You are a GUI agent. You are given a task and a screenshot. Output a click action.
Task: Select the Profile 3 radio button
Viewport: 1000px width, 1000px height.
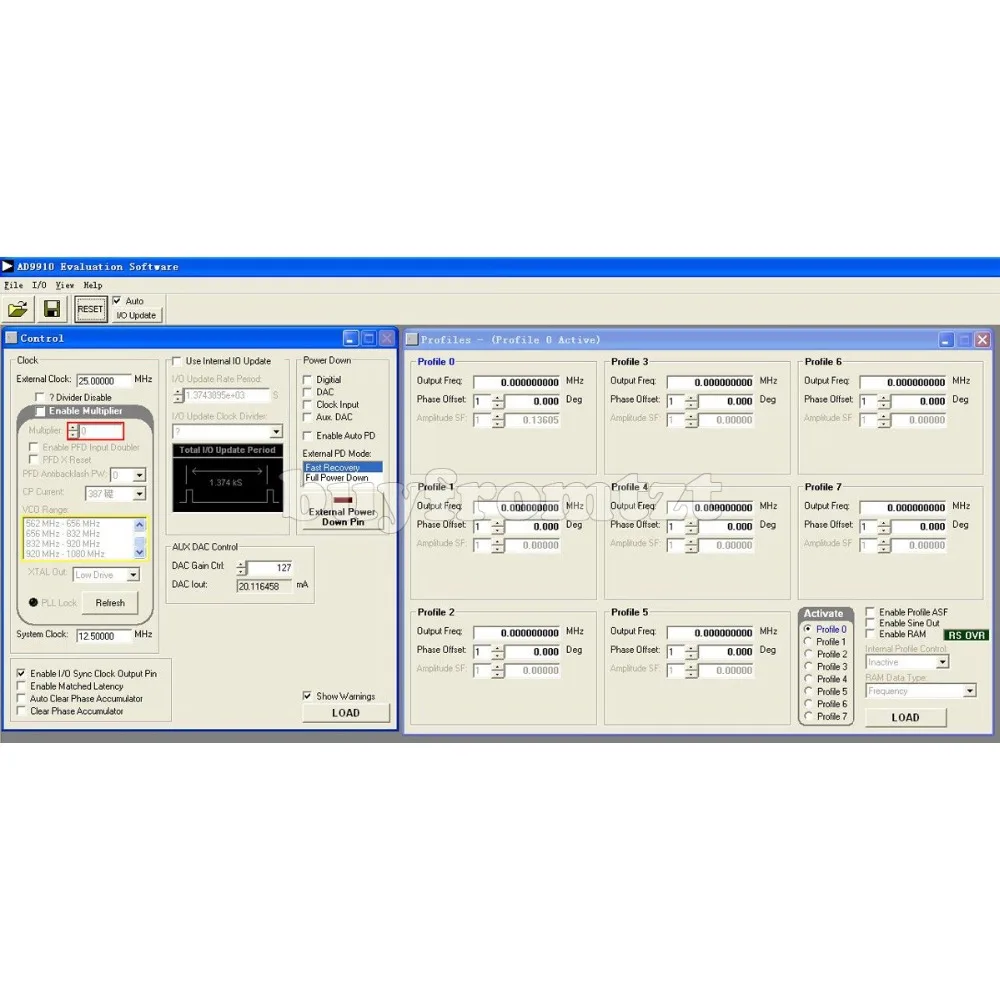[808, 666]
